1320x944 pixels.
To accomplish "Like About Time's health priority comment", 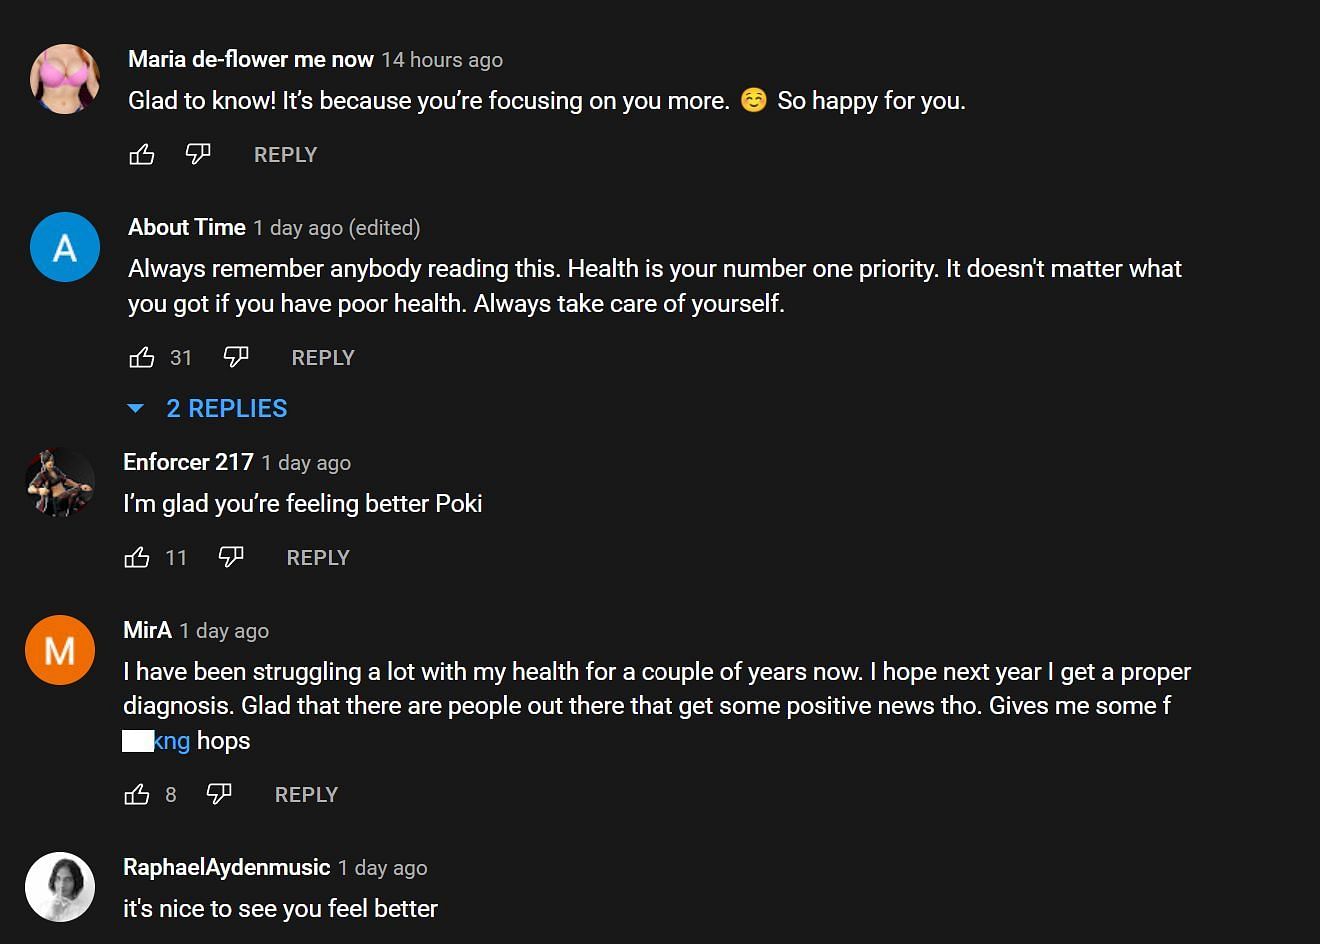I will click(x=142, y=358).
